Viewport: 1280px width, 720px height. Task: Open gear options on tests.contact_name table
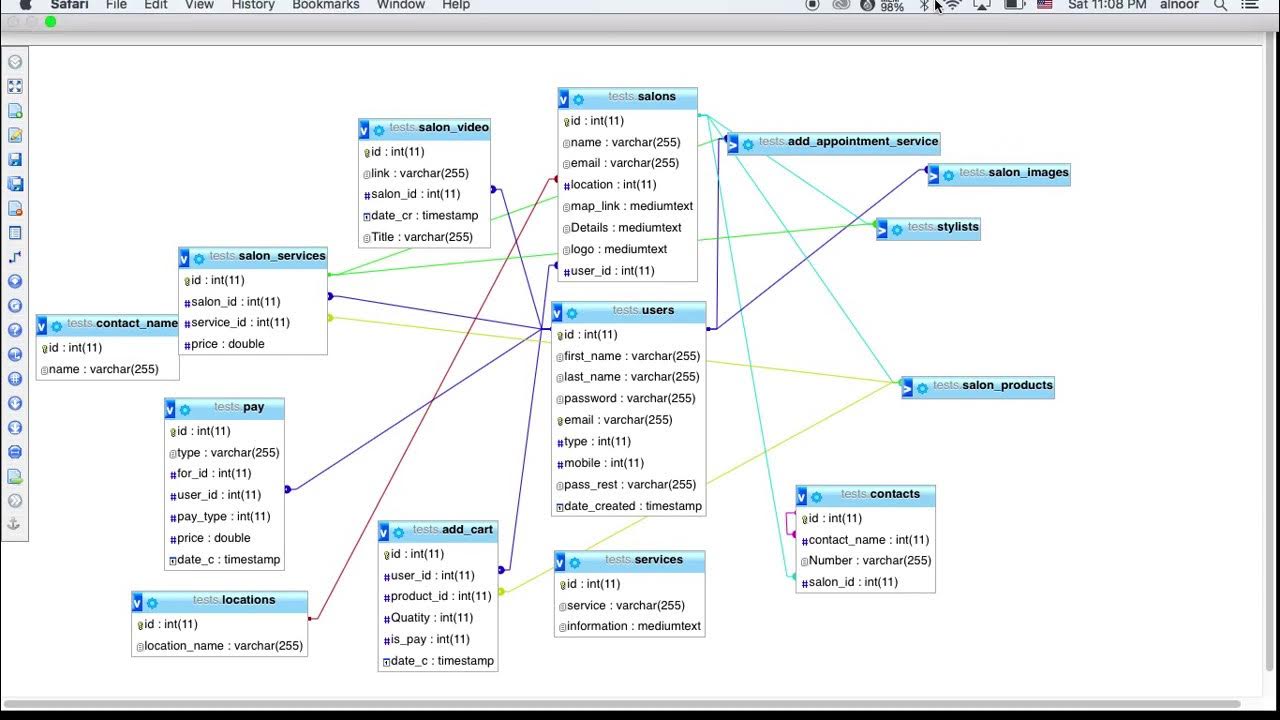[x=56, y=326]
